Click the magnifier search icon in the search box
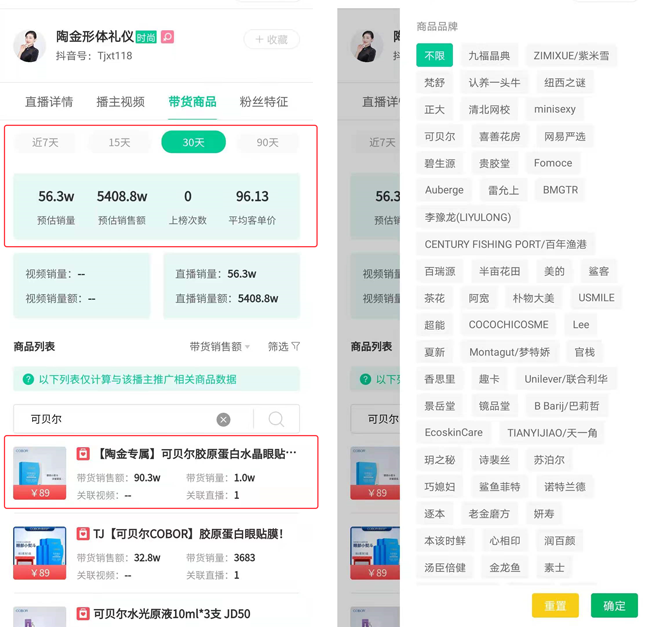 (276, 419)
